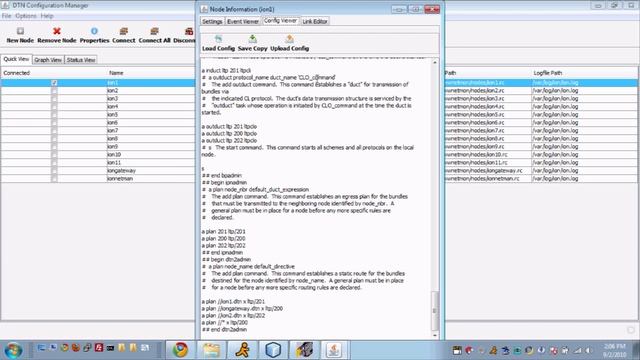This screenshot has height=360, width=640.
Task: Open Google Chrome from taskbar
Action: (x=180, y=350)
